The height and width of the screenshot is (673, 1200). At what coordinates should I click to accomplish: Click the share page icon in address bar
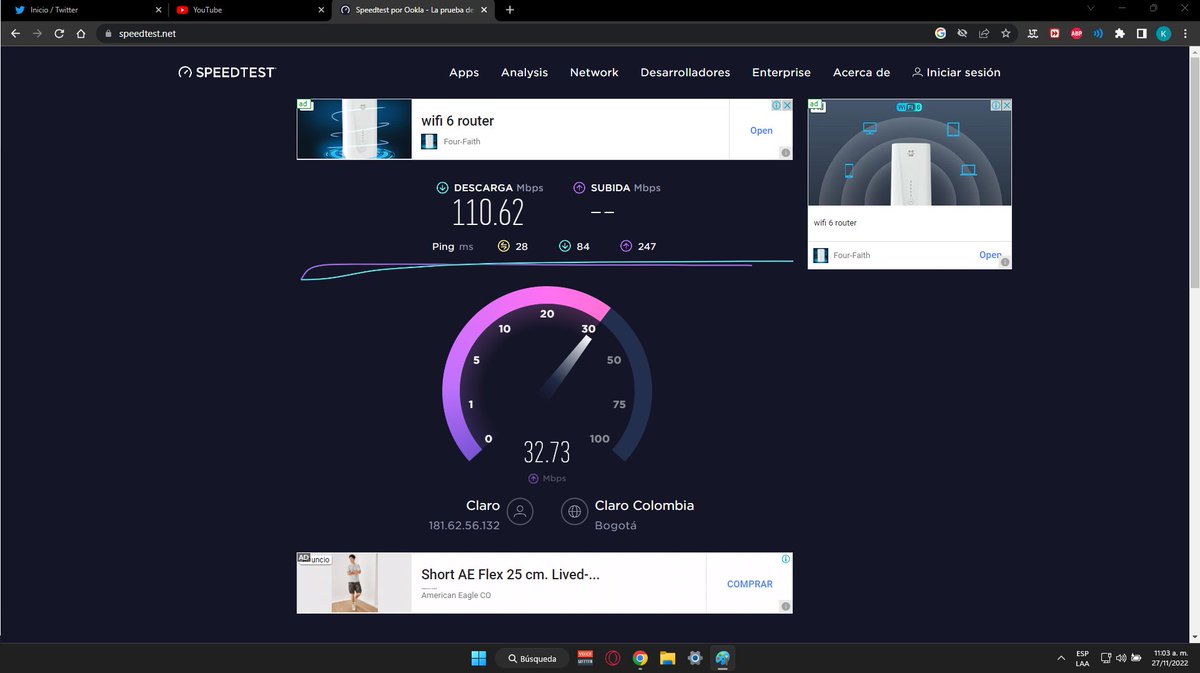pyautogui.click(x=984, y=33)
